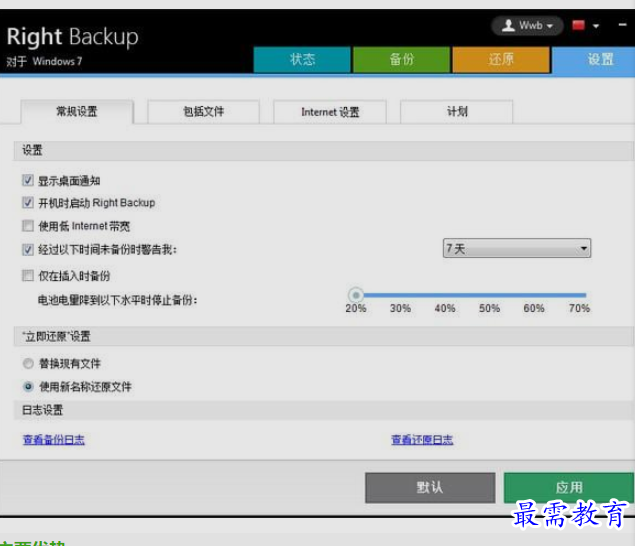
Task: Open the green 备份 backup tab
Action: tap(401, 60)
